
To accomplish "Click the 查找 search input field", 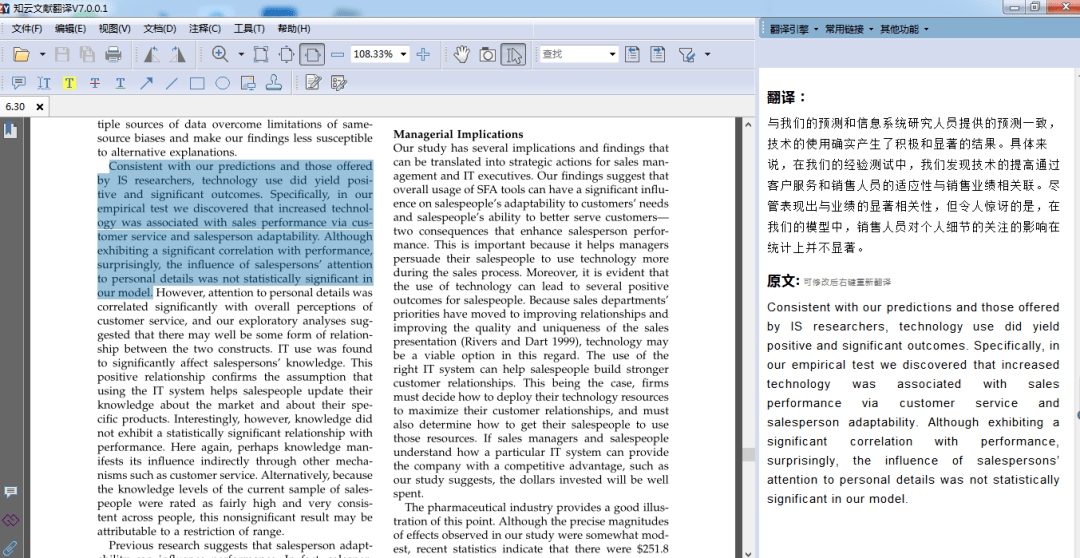I will 573,54.
